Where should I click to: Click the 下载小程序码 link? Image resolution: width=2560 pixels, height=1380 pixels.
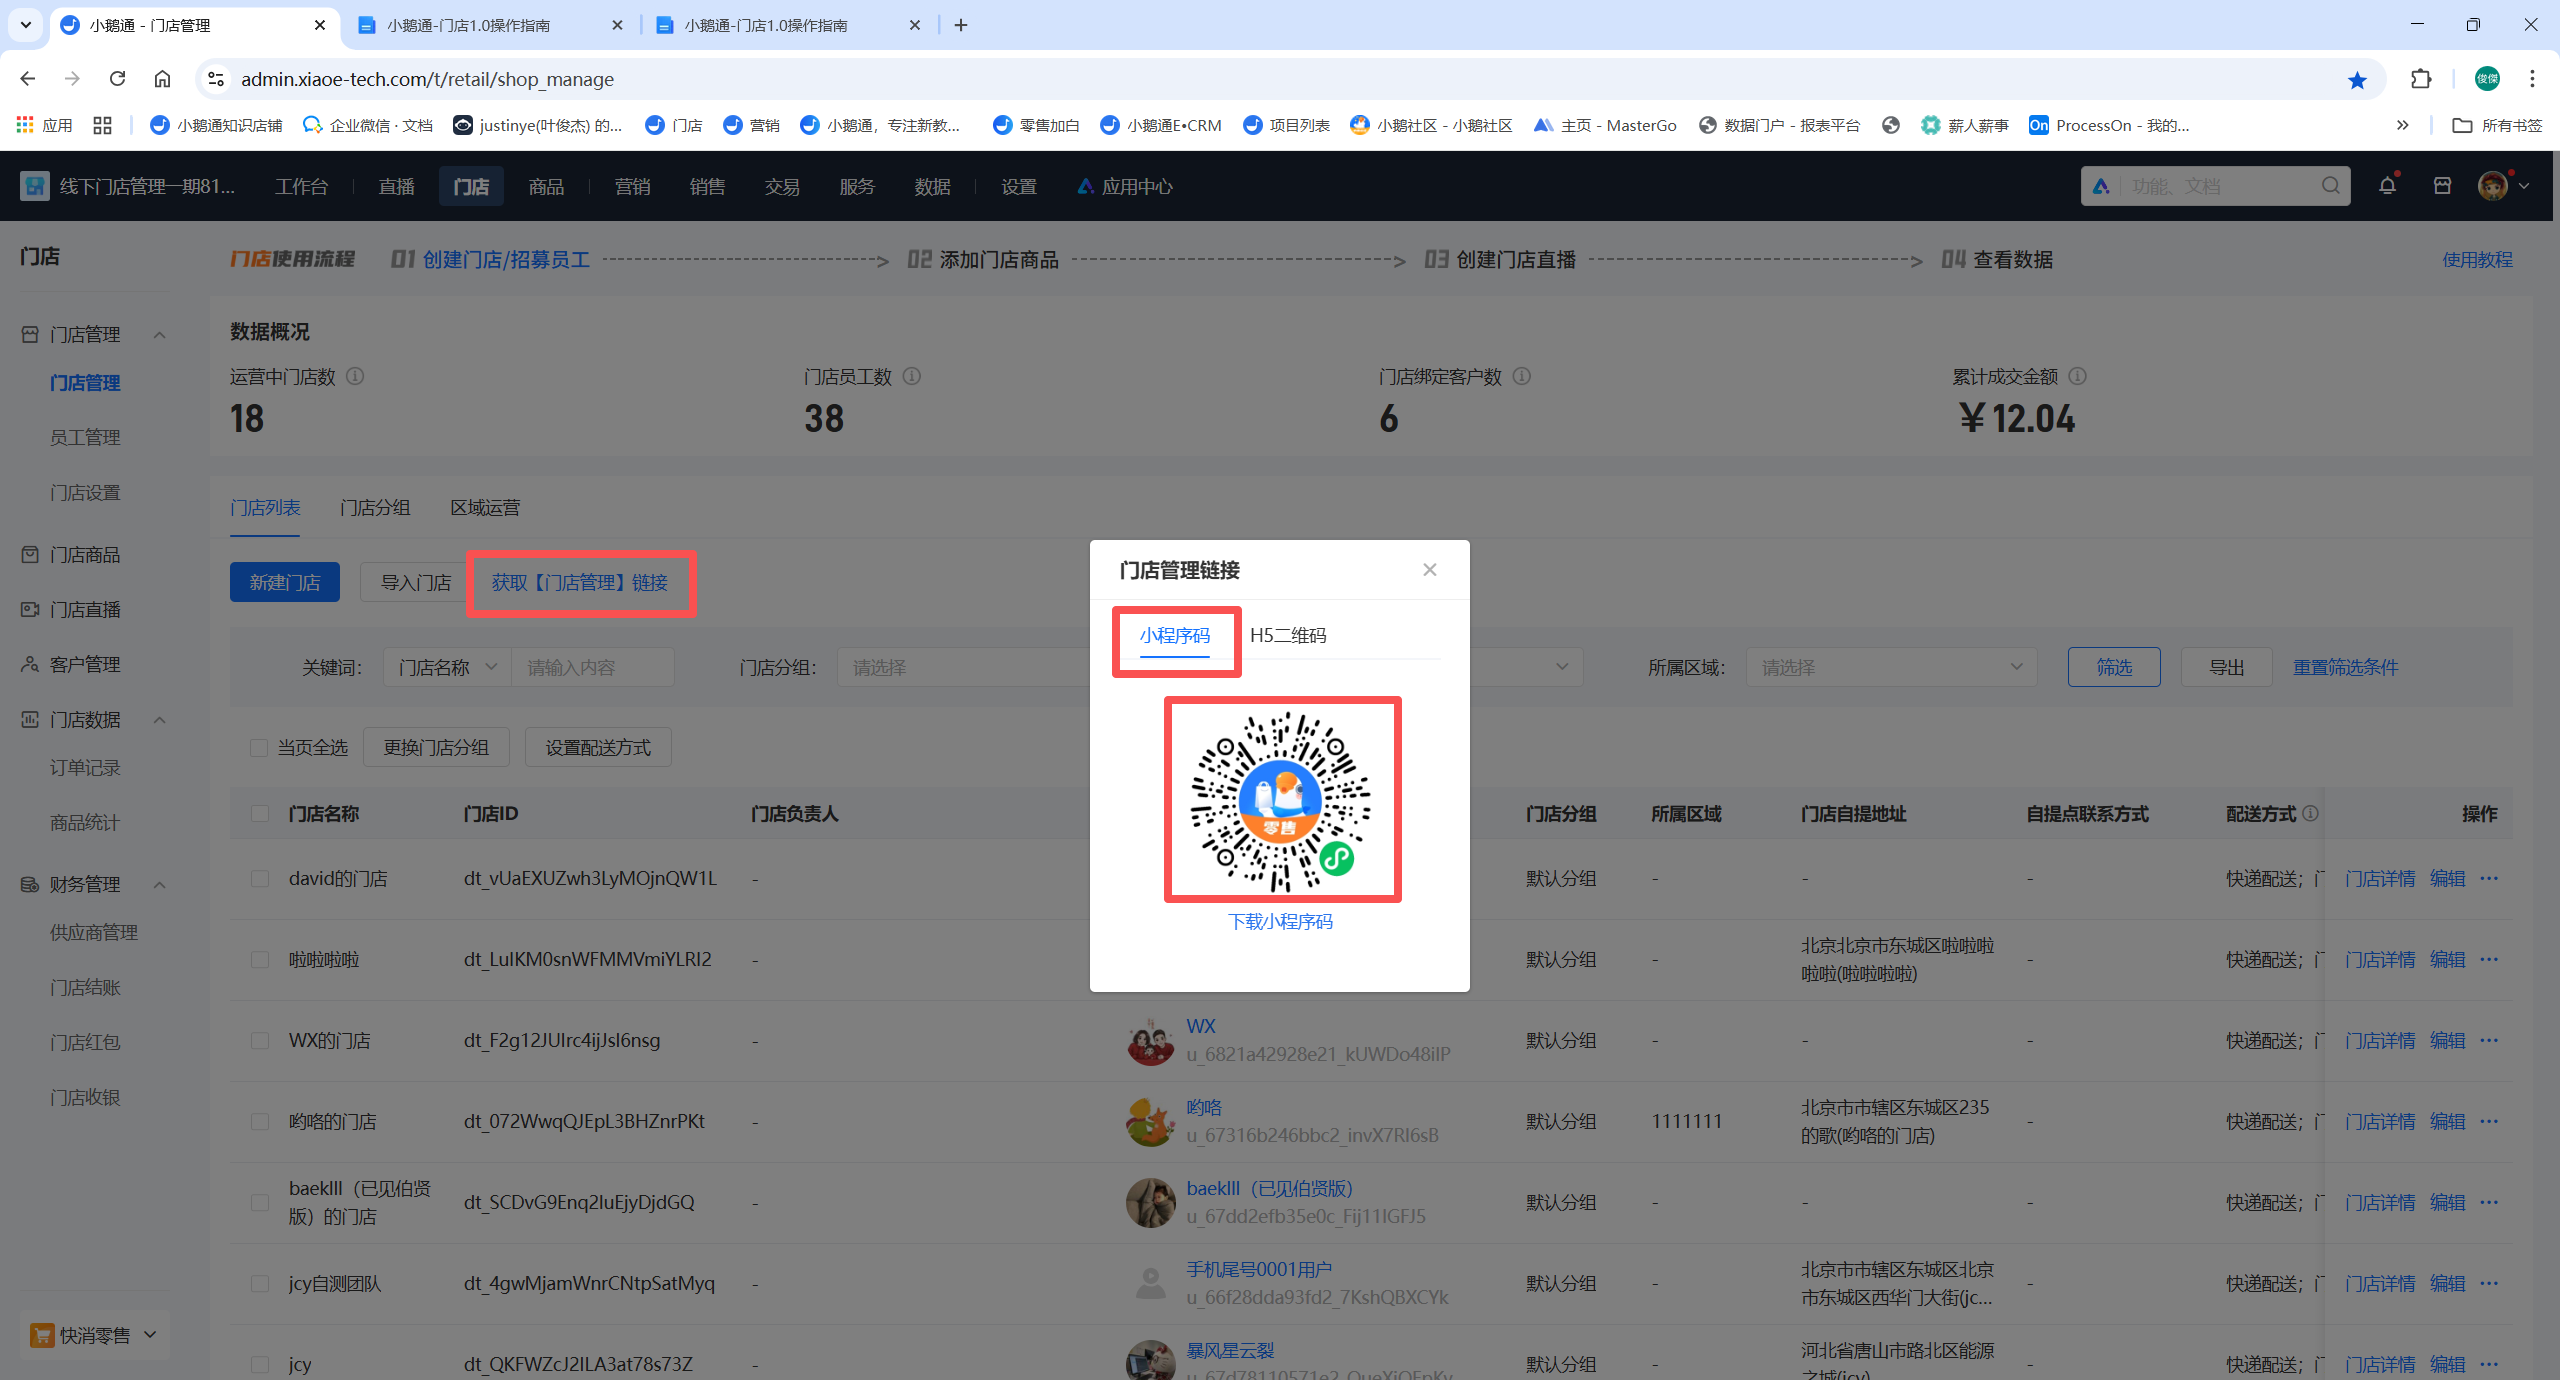pyautogui.click(x=1280, y=921)
